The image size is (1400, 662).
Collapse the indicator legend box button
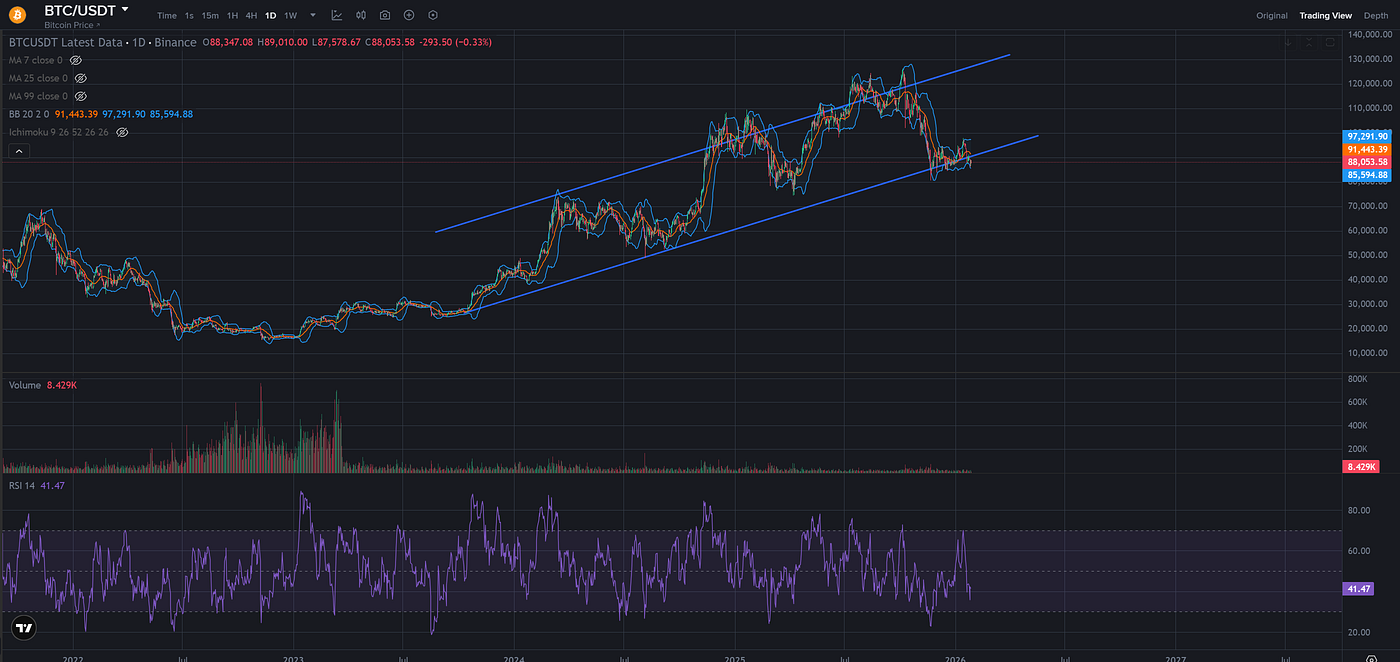click(17, 151)
